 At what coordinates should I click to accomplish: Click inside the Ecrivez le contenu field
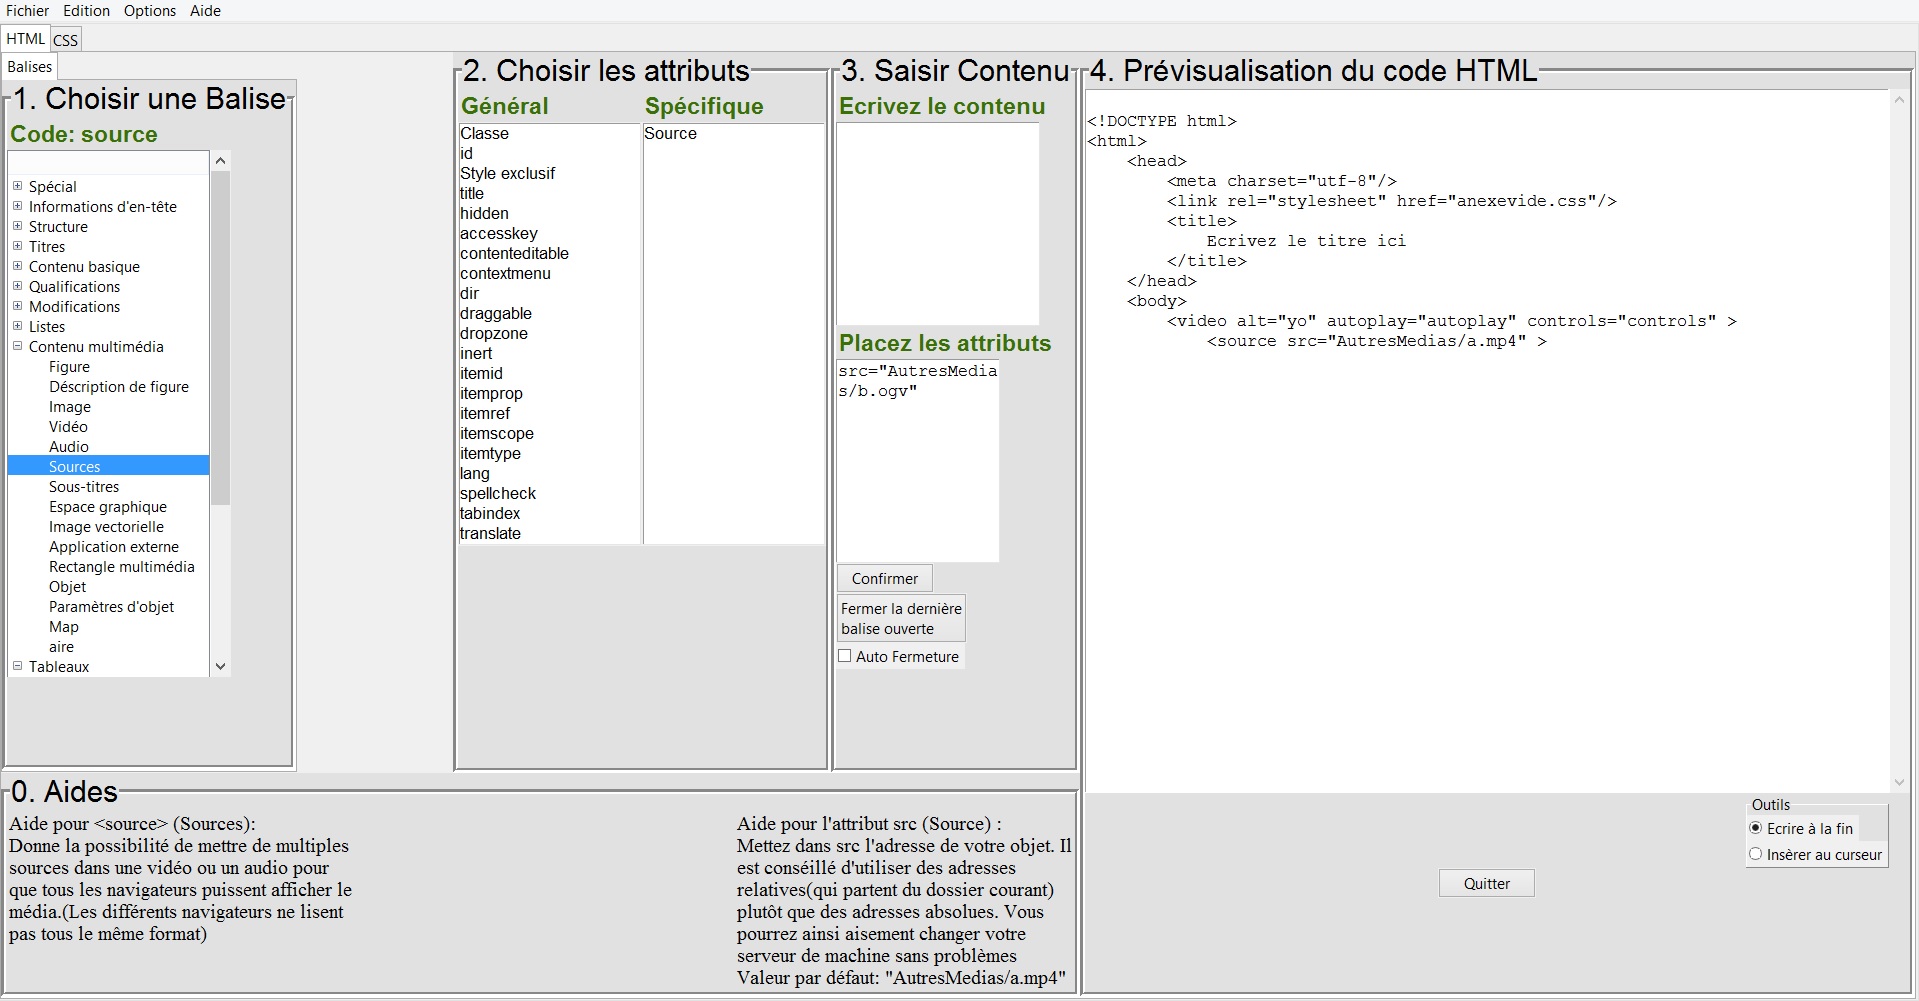click(x=937, y=222)
